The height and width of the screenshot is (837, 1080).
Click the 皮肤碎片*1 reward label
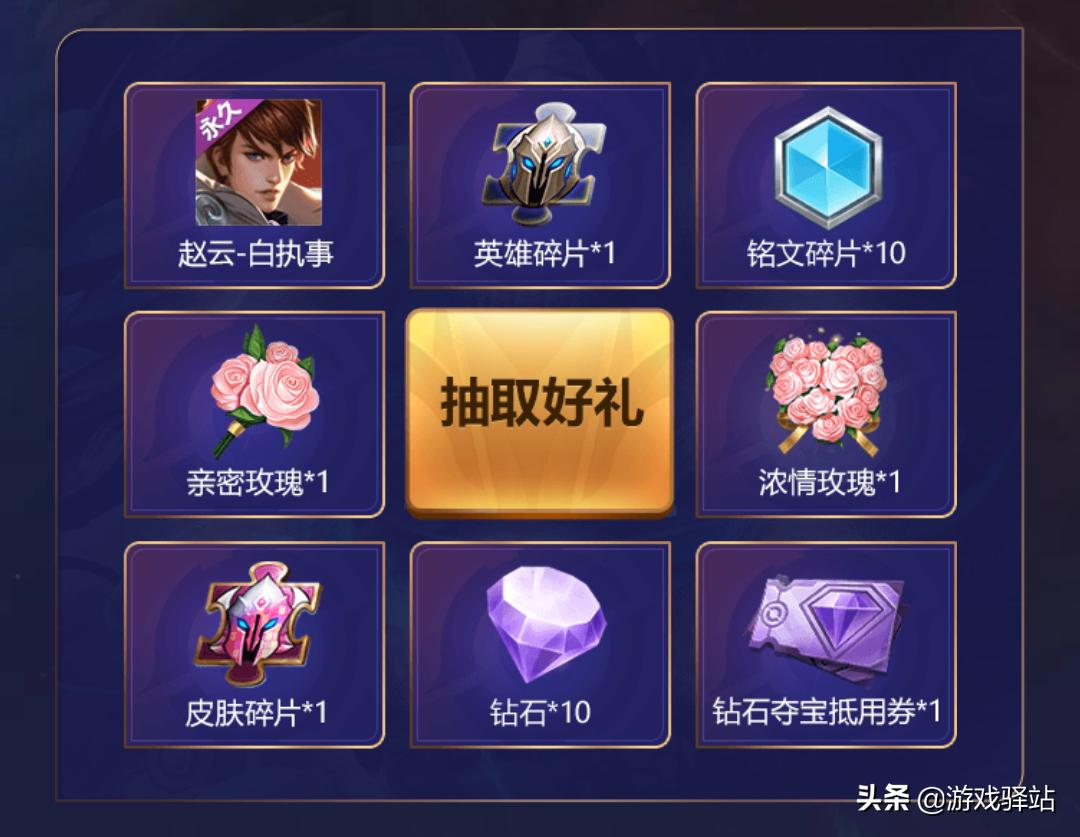[256, 712]
